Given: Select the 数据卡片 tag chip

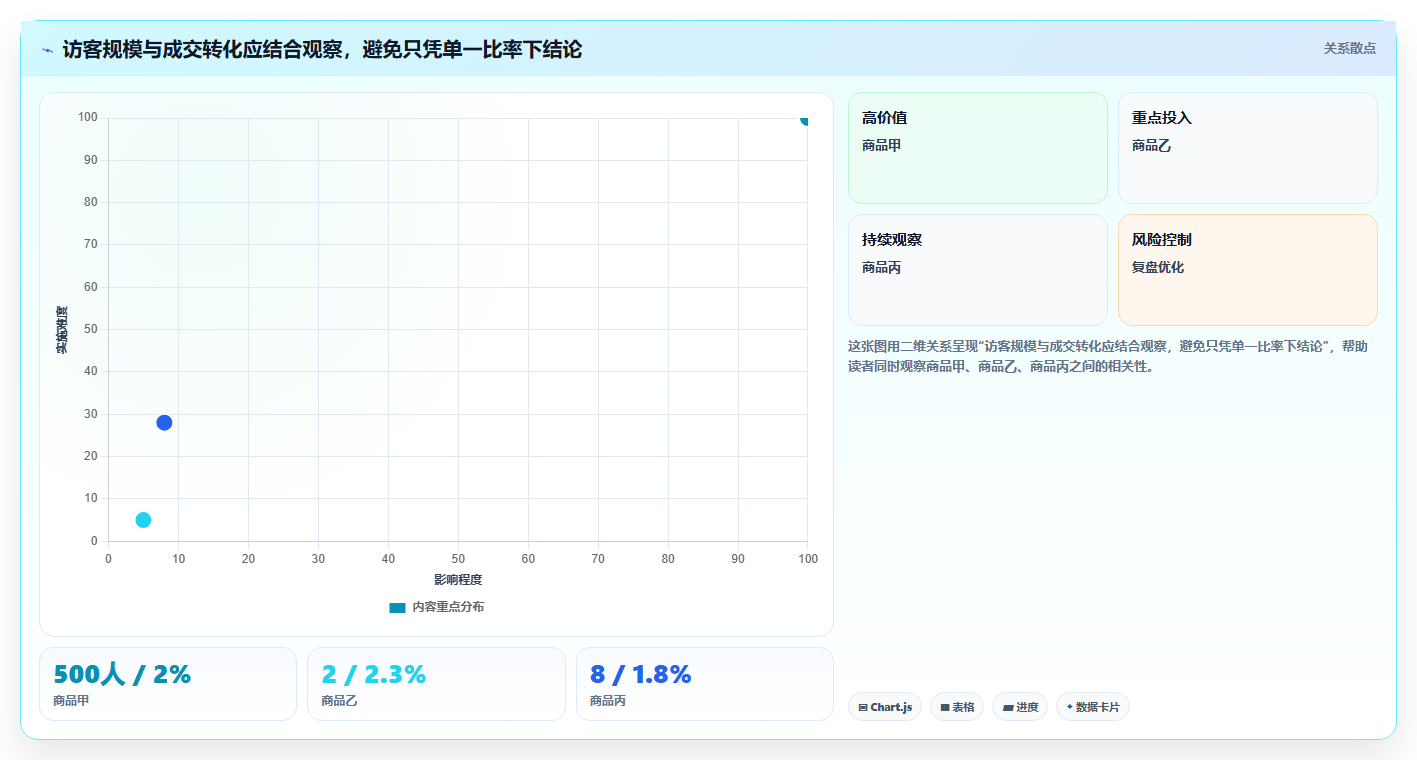Looking at the screenshot, I should click(1093, 707).
